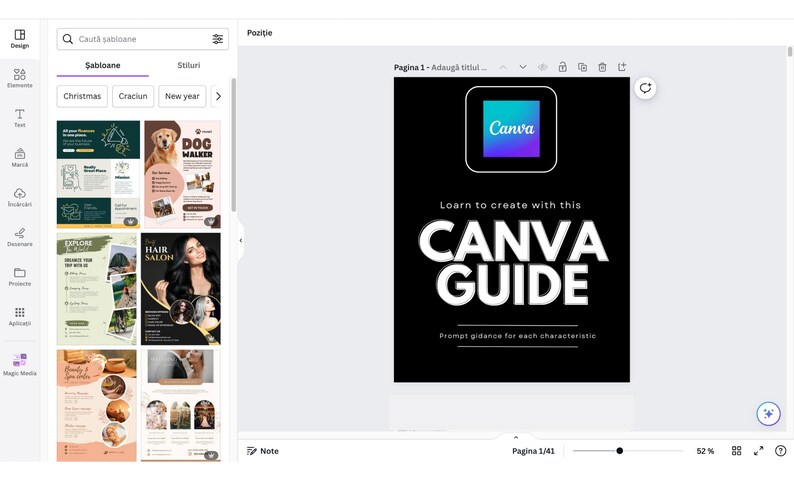Image resolution: width=794 pixels, height=496 pixels.
Task: Switch to the Stiluri tab
Action: point(189,65)
